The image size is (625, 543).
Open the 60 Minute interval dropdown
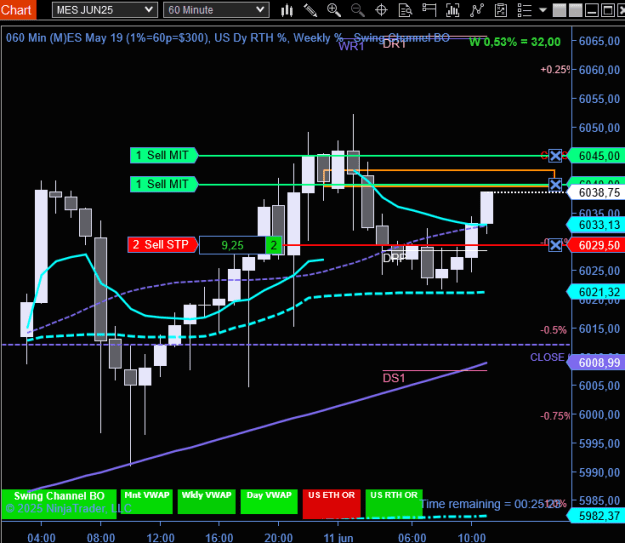pos(216,10)
